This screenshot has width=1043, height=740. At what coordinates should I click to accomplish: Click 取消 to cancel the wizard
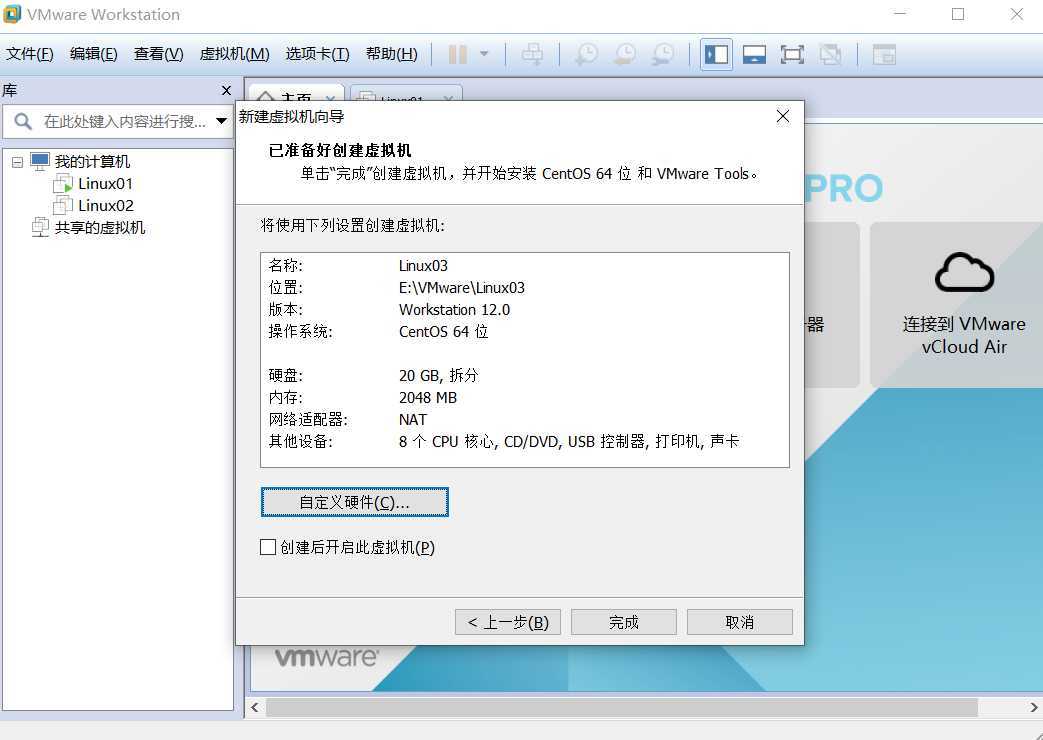740,622
